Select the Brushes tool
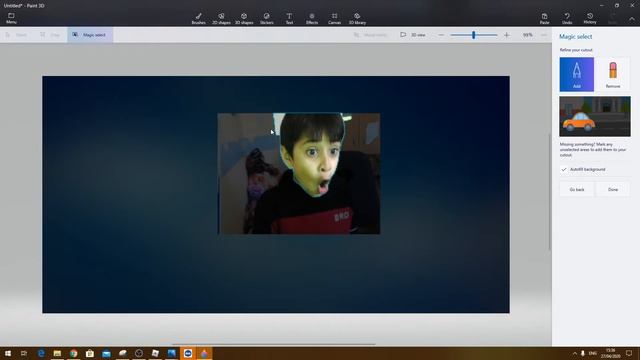 pos(198,18)
